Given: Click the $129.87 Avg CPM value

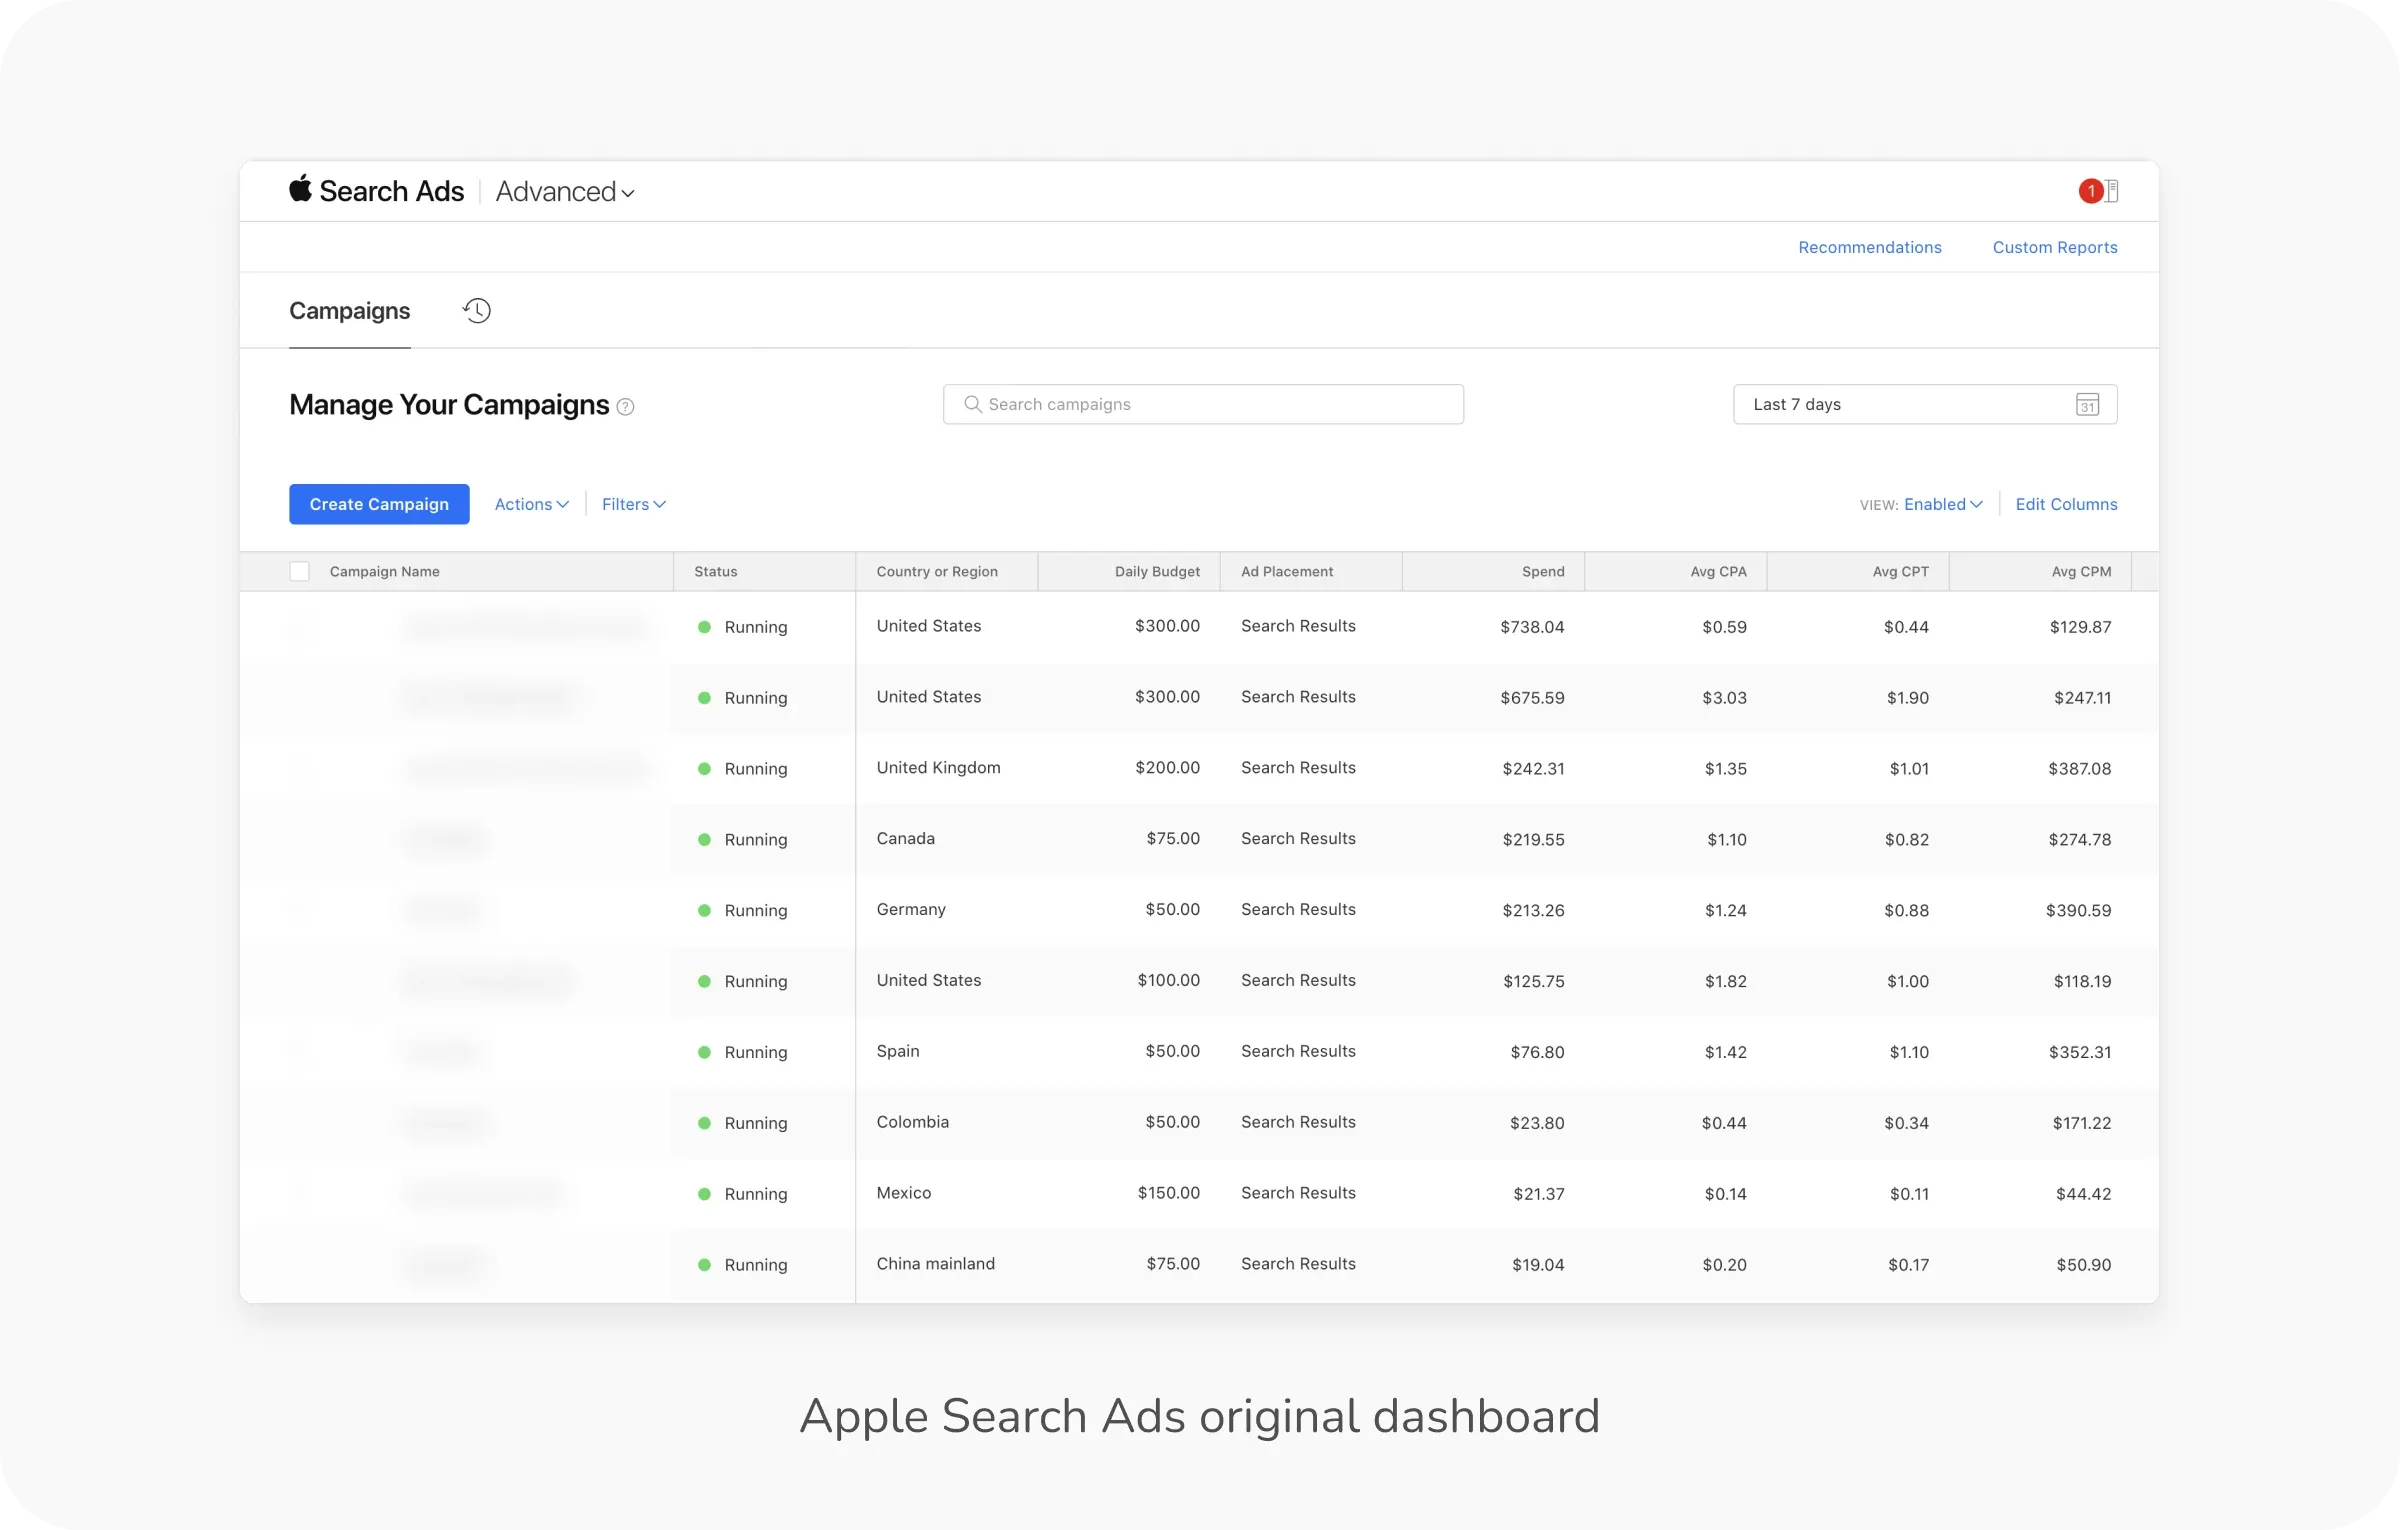Looking at the screenshot, I should pos(2080,627).
